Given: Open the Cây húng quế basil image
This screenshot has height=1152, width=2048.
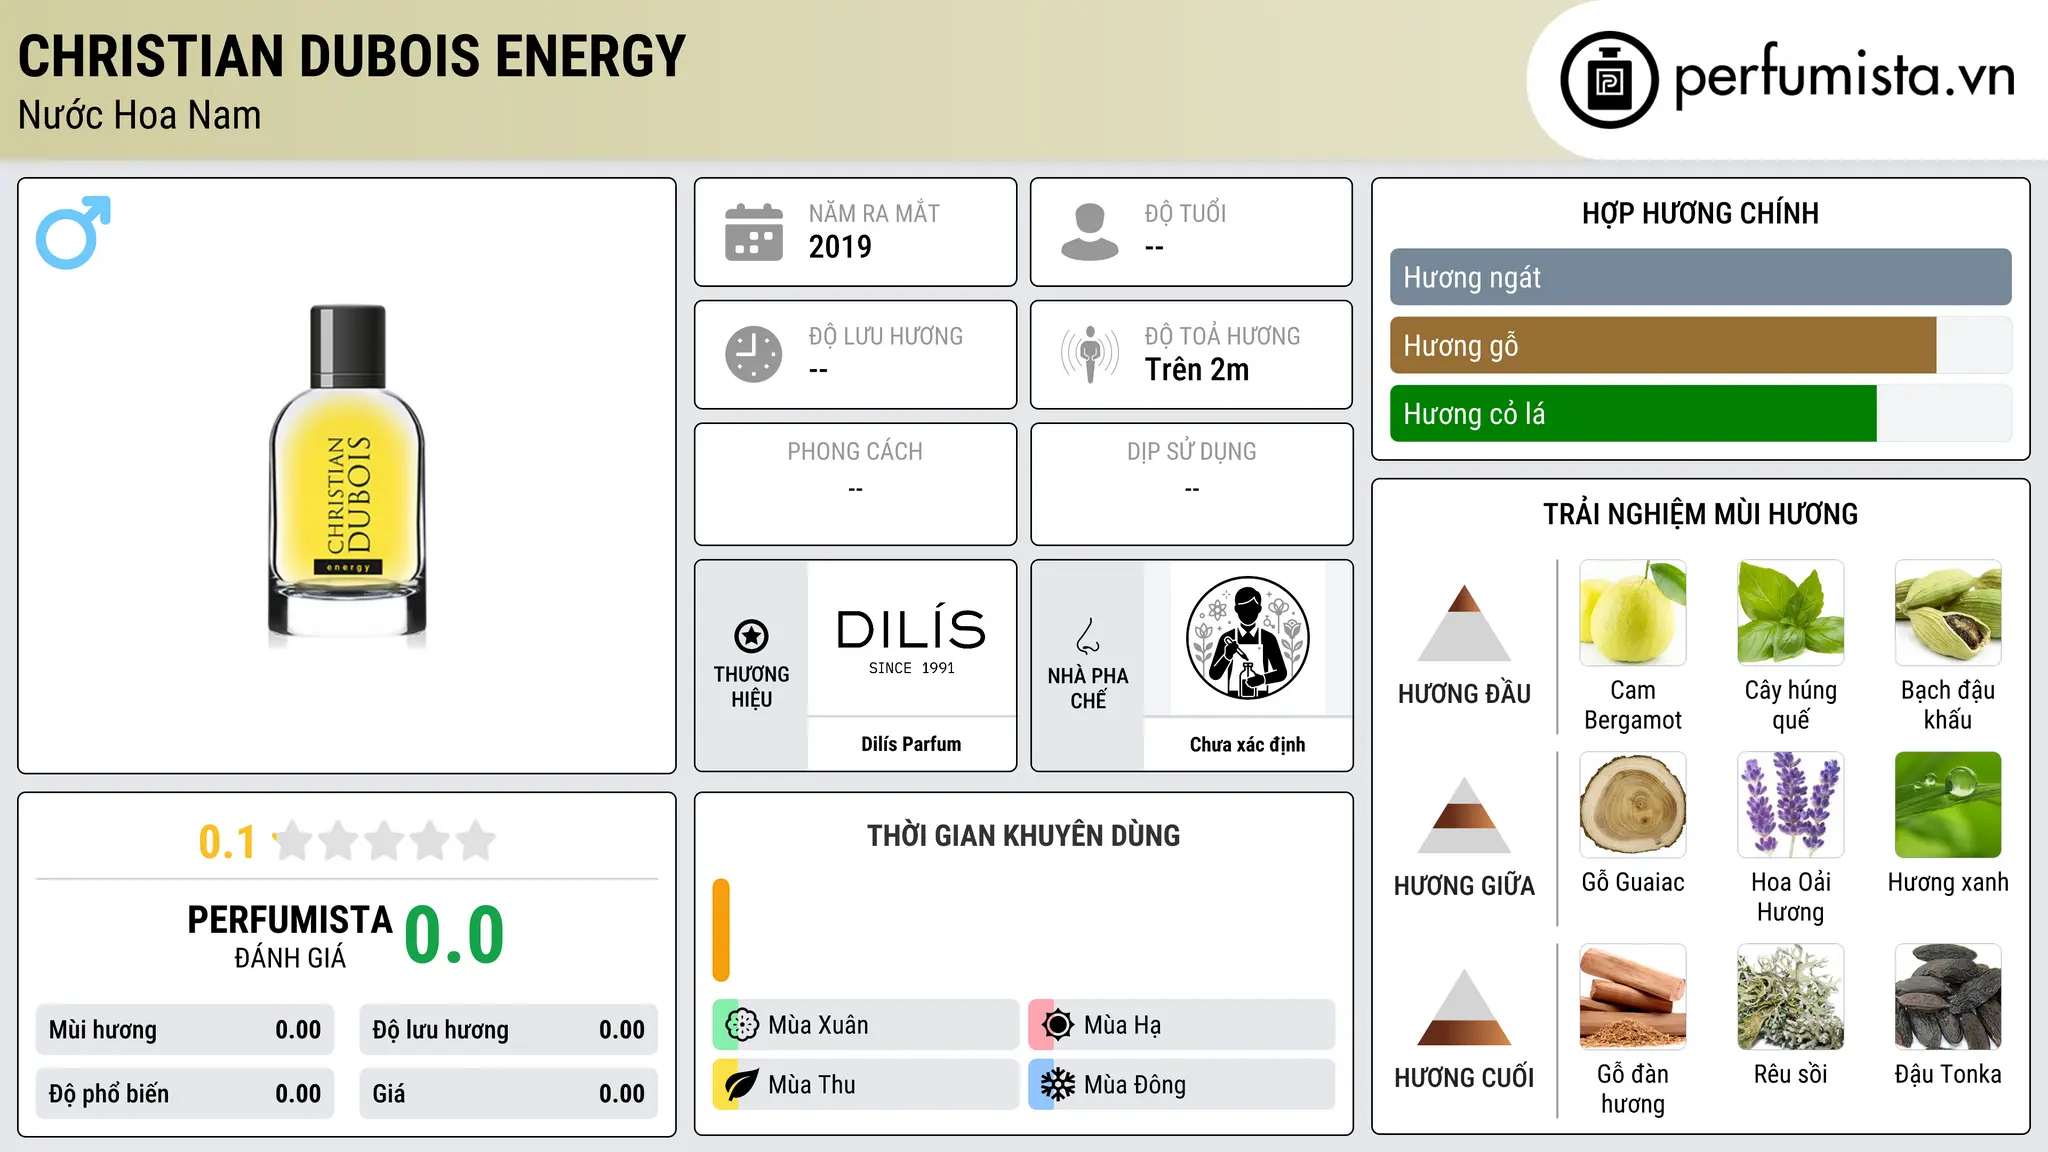Looking at the screenshot, I should click(x=1790, y=613).
